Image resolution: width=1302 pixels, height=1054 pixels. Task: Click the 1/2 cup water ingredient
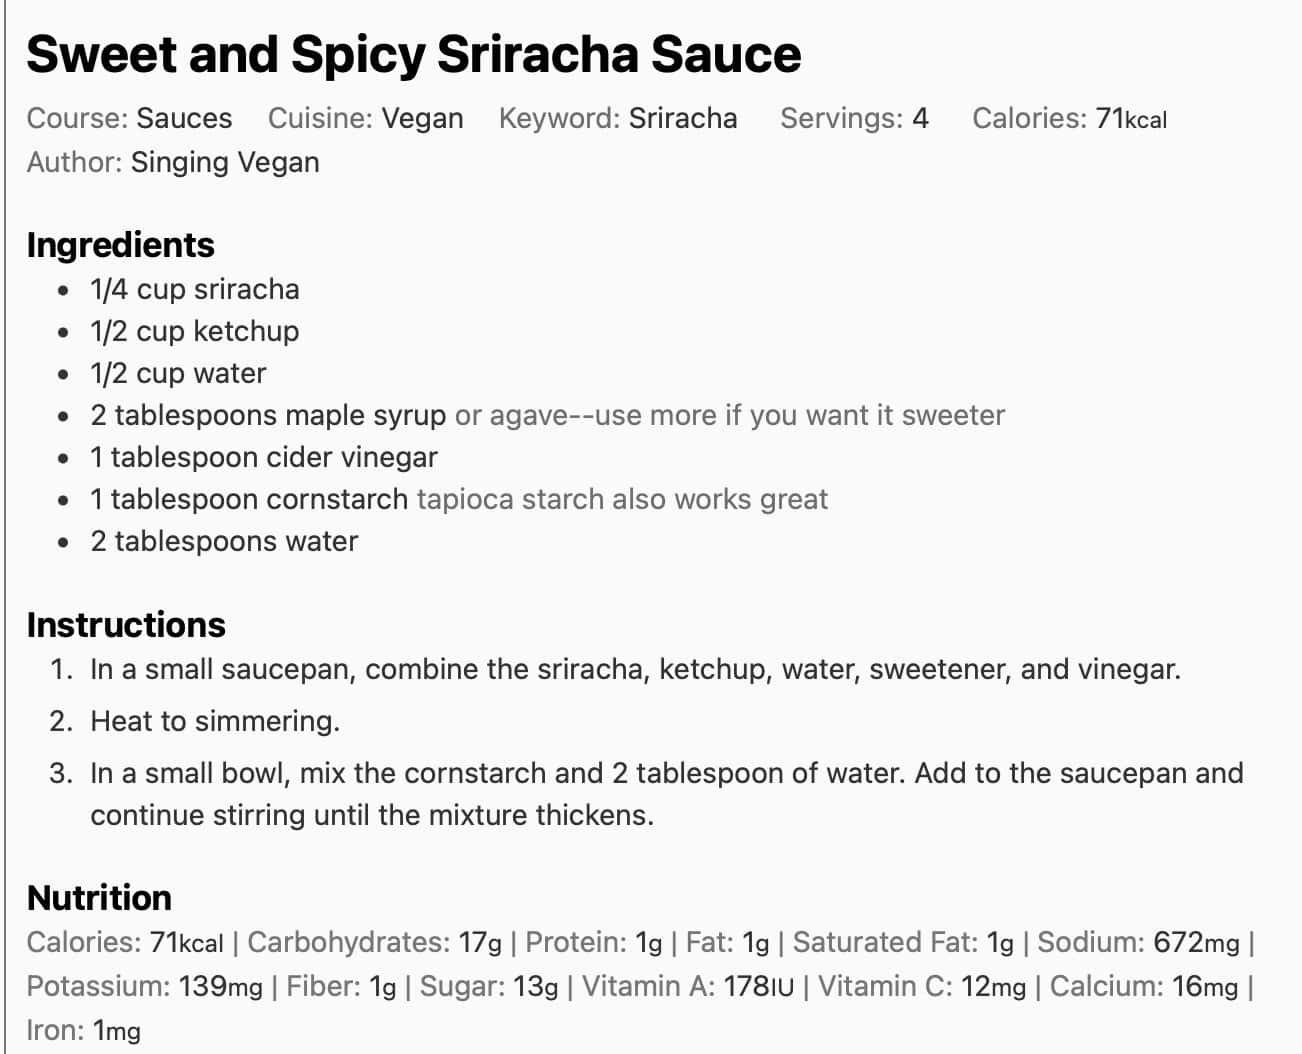click(178, 373)
